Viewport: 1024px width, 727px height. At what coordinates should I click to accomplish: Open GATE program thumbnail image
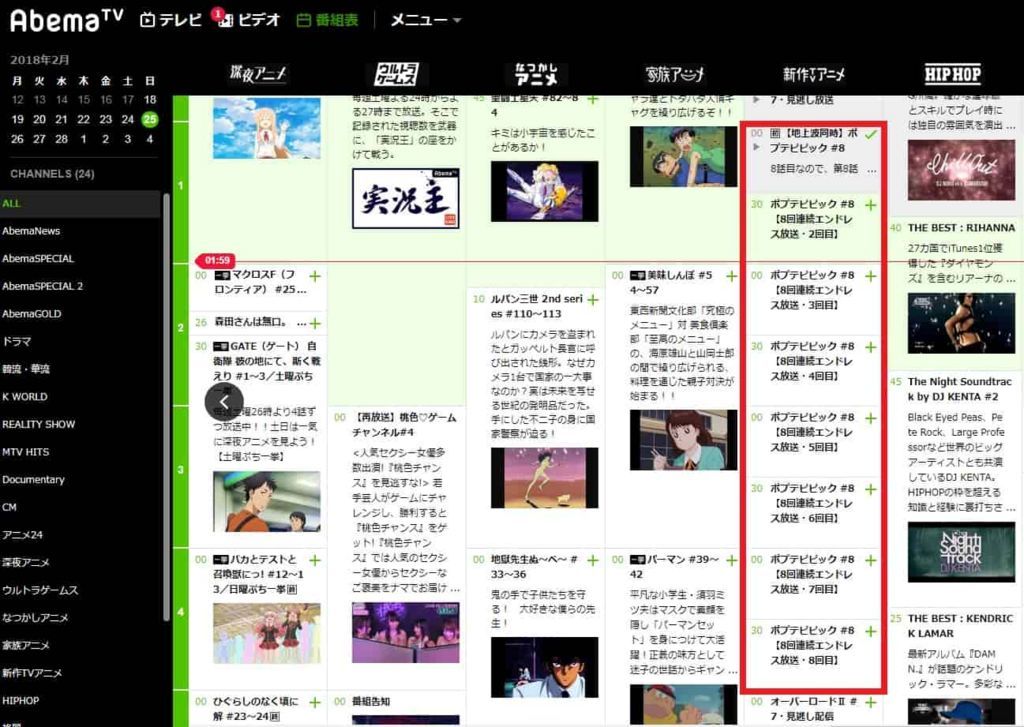tap(266, 502)
